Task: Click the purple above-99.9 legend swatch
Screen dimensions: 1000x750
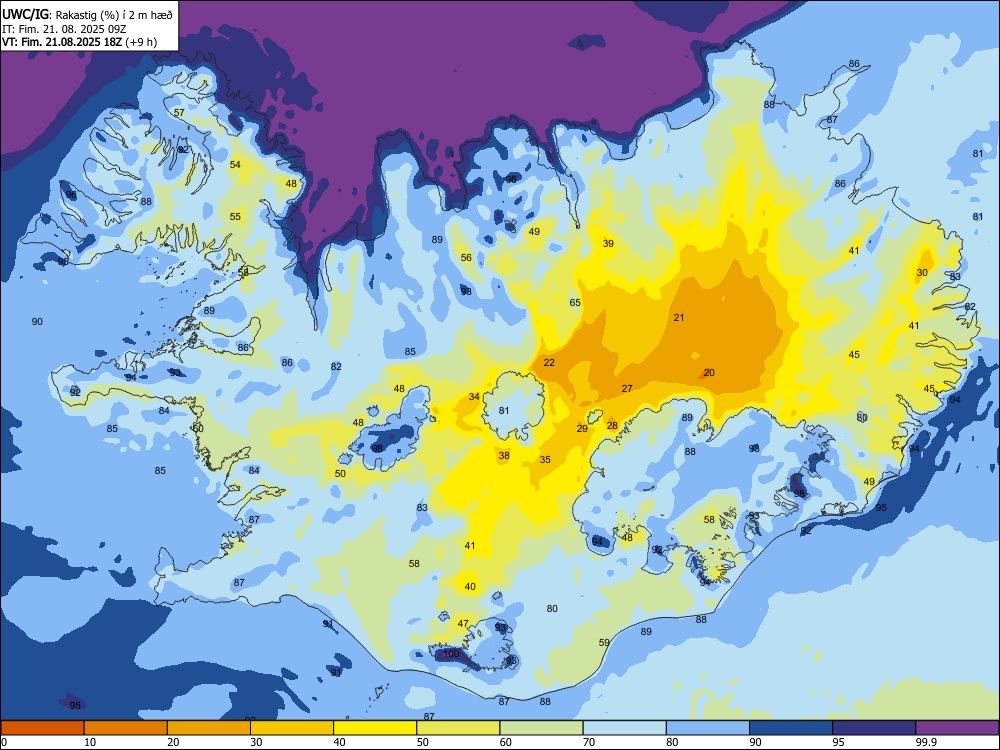Action: click(957, 728)
